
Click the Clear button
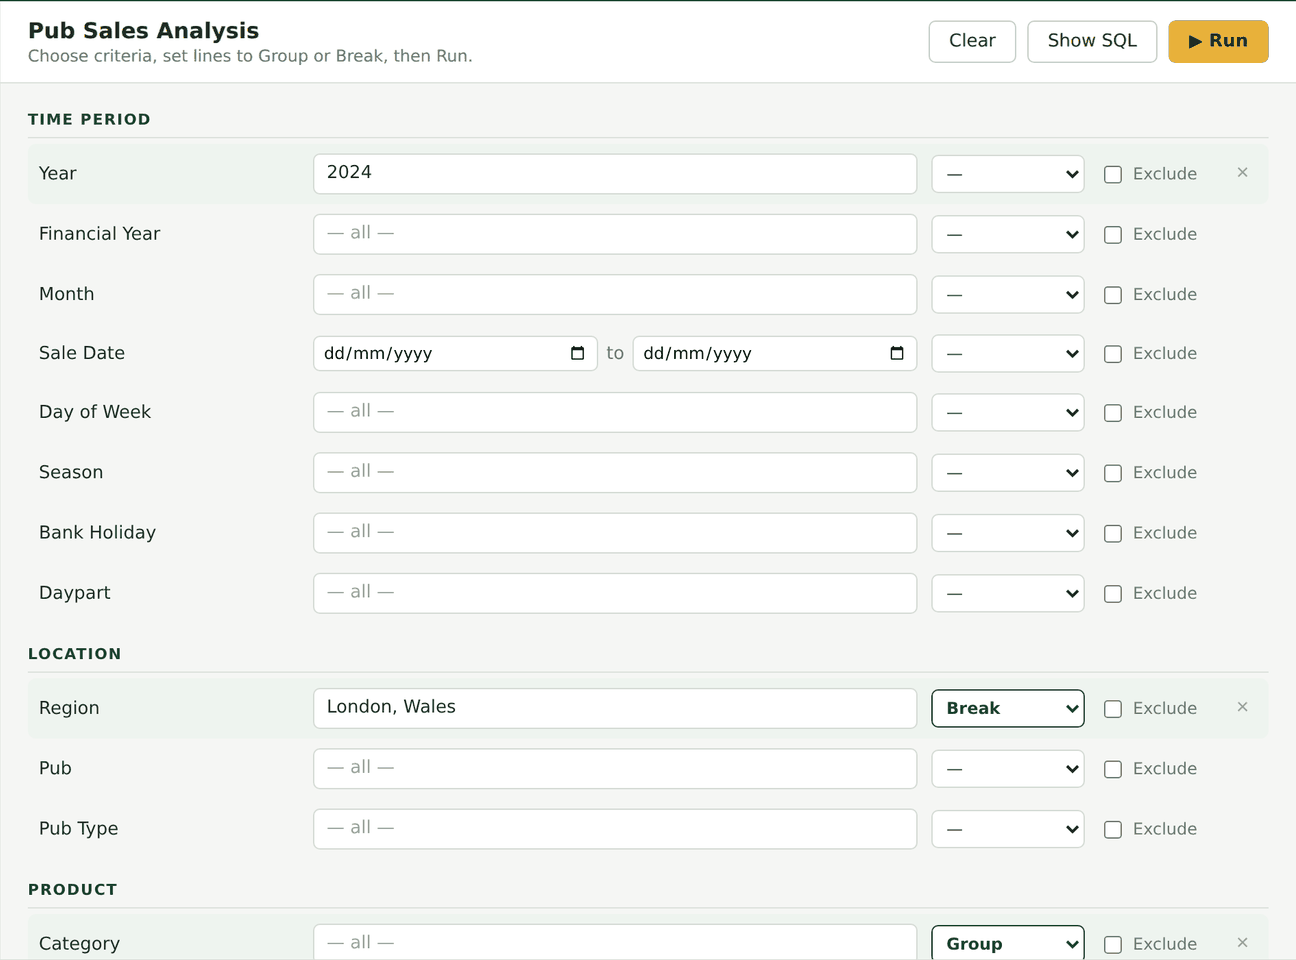(x=972, y=41)
